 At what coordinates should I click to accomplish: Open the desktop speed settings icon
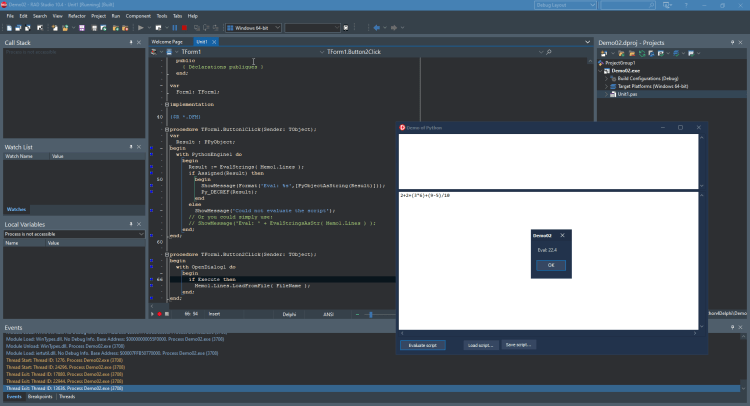tap(667, 5)
